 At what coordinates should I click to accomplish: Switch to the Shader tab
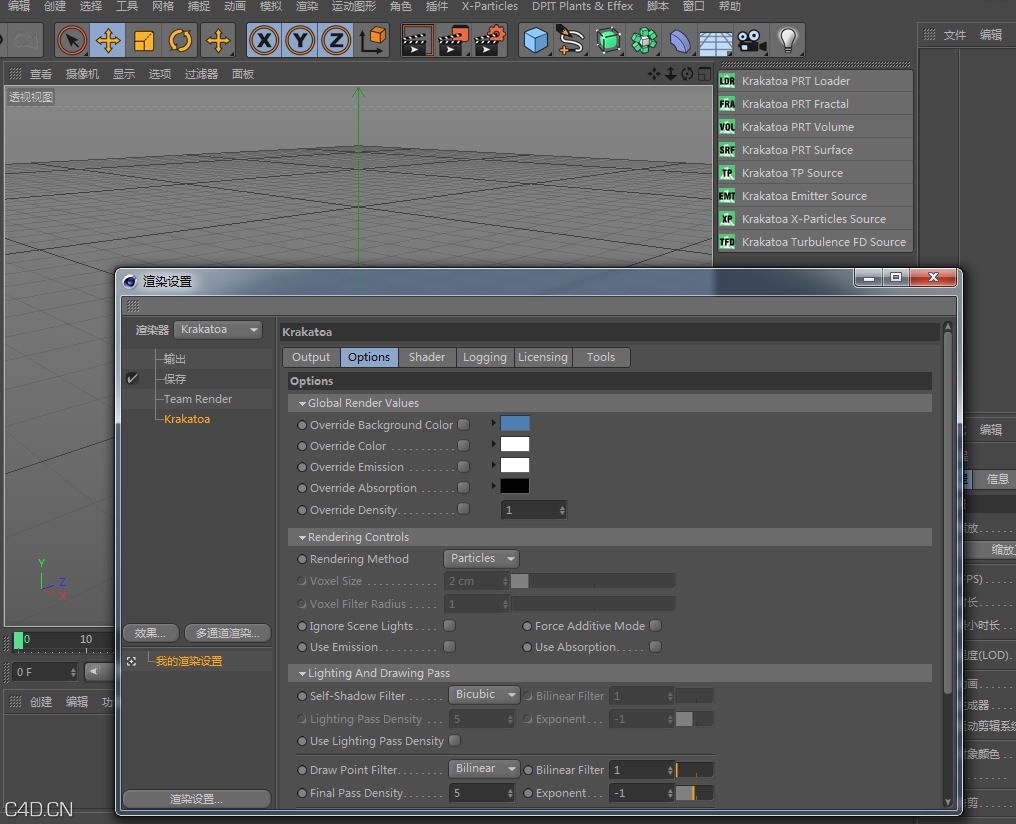(x=426, y=357)
